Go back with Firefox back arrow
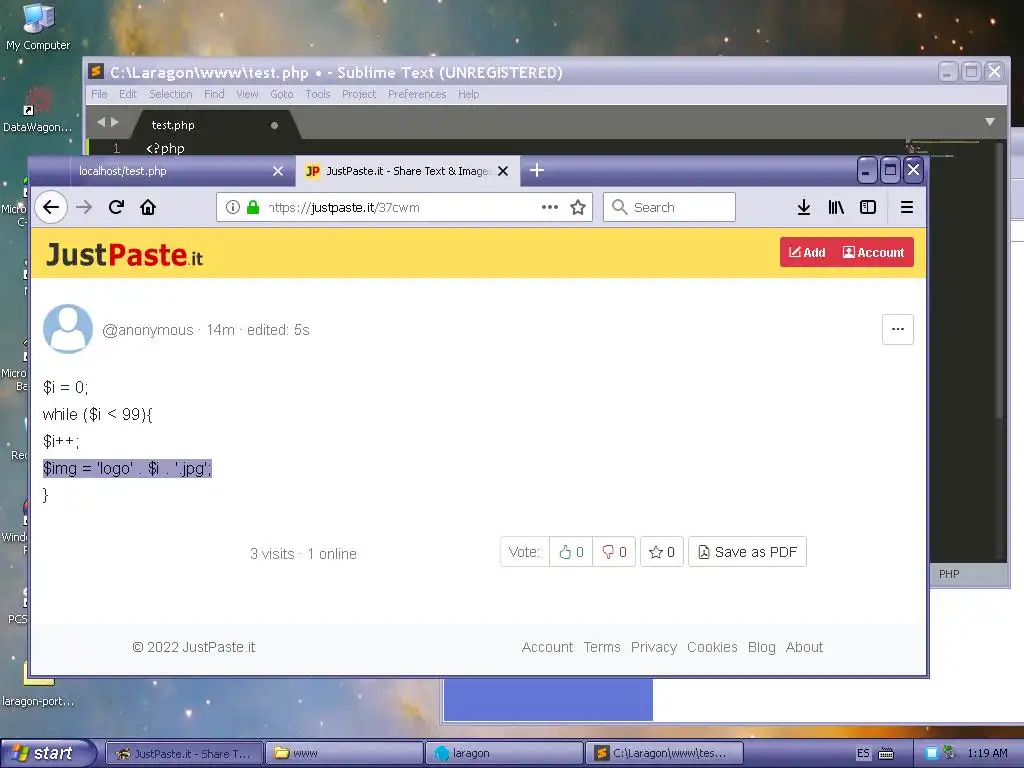This screenshot has width=1024, height=768. click(51, 208)
